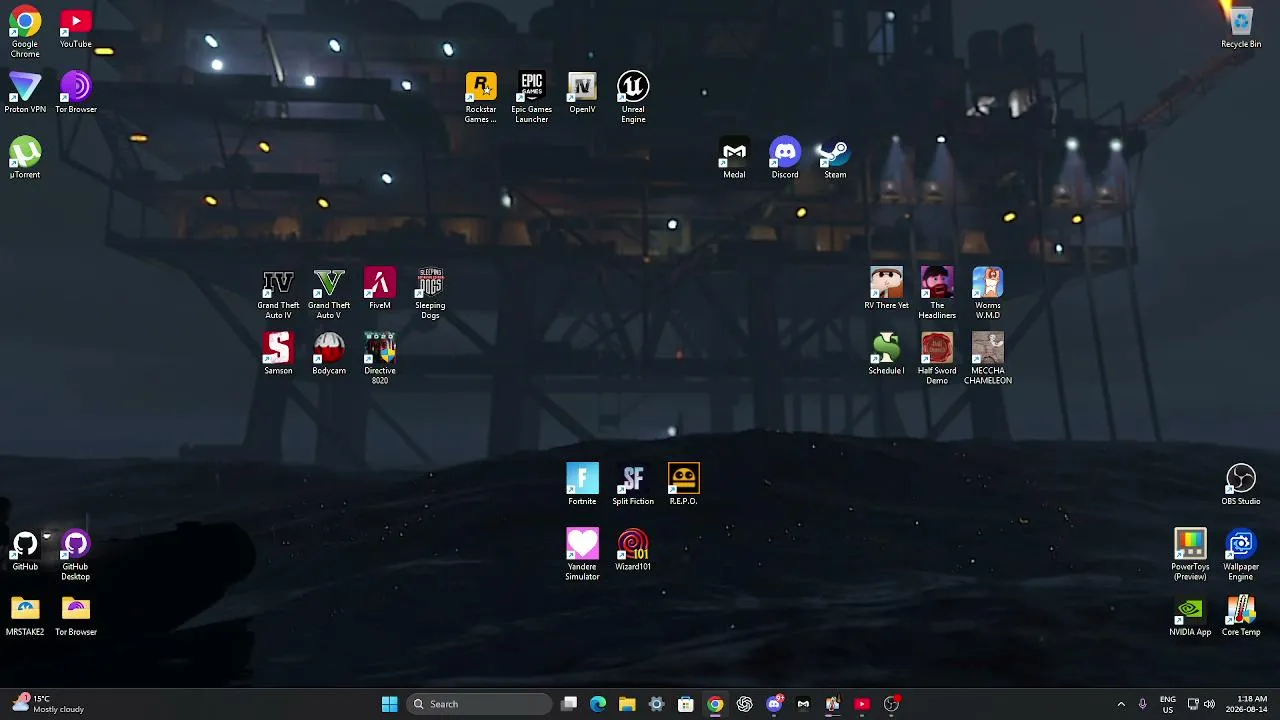Open the weather widget showing 15°C
This screenshot has width=1280, height=720.
[48, 704]
